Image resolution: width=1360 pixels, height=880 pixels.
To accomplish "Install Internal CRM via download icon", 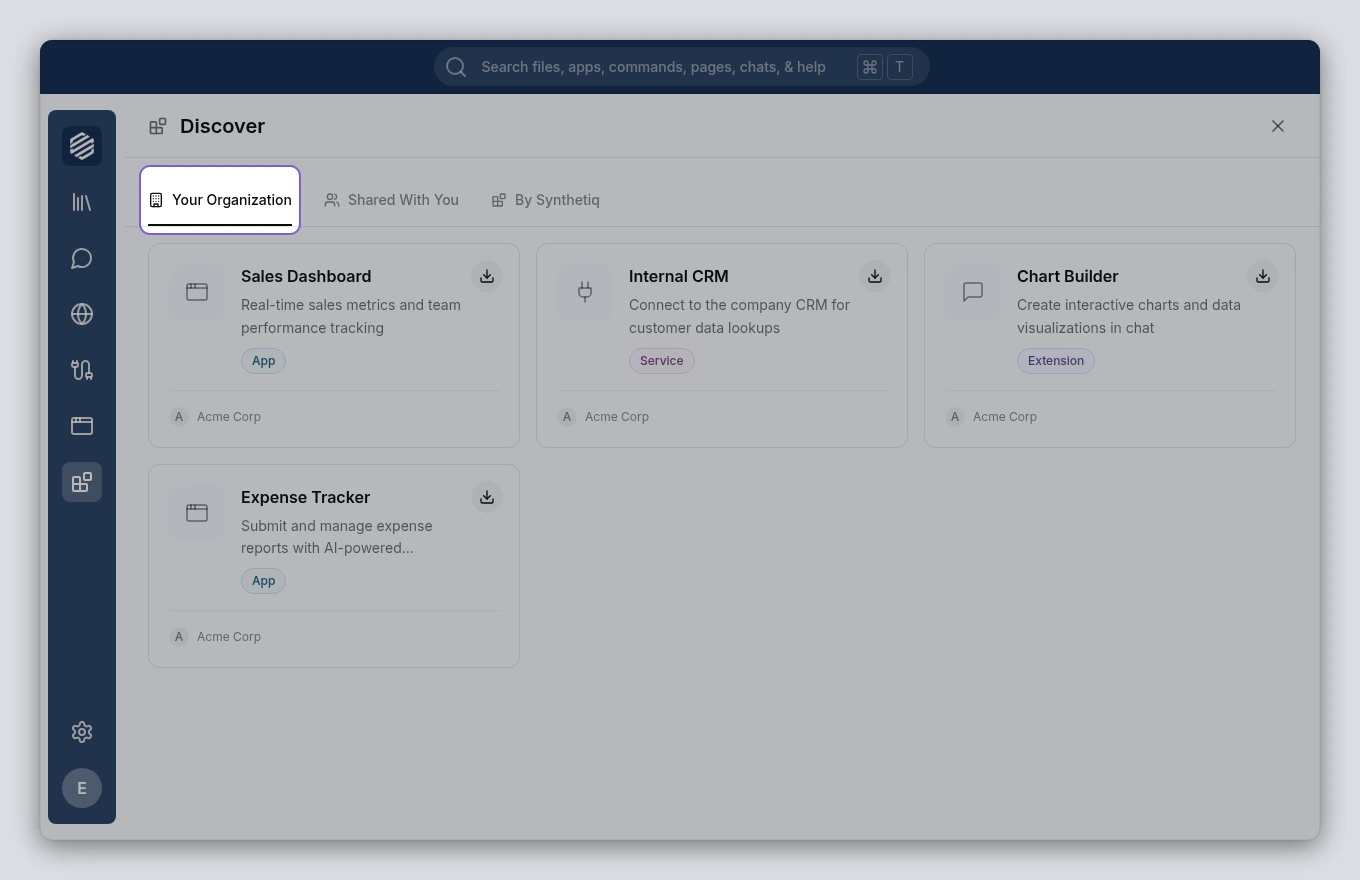I will click(875, 276).
